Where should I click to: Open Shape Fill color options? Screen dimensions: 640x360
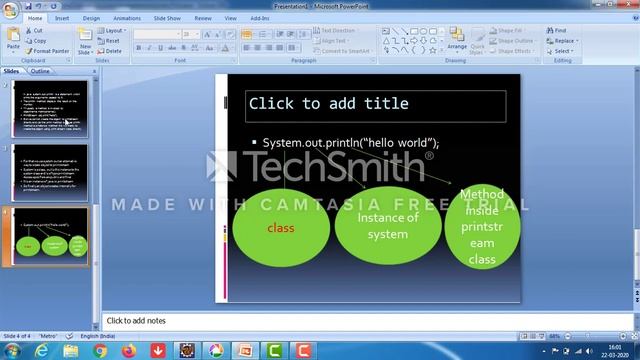point(507,31)
